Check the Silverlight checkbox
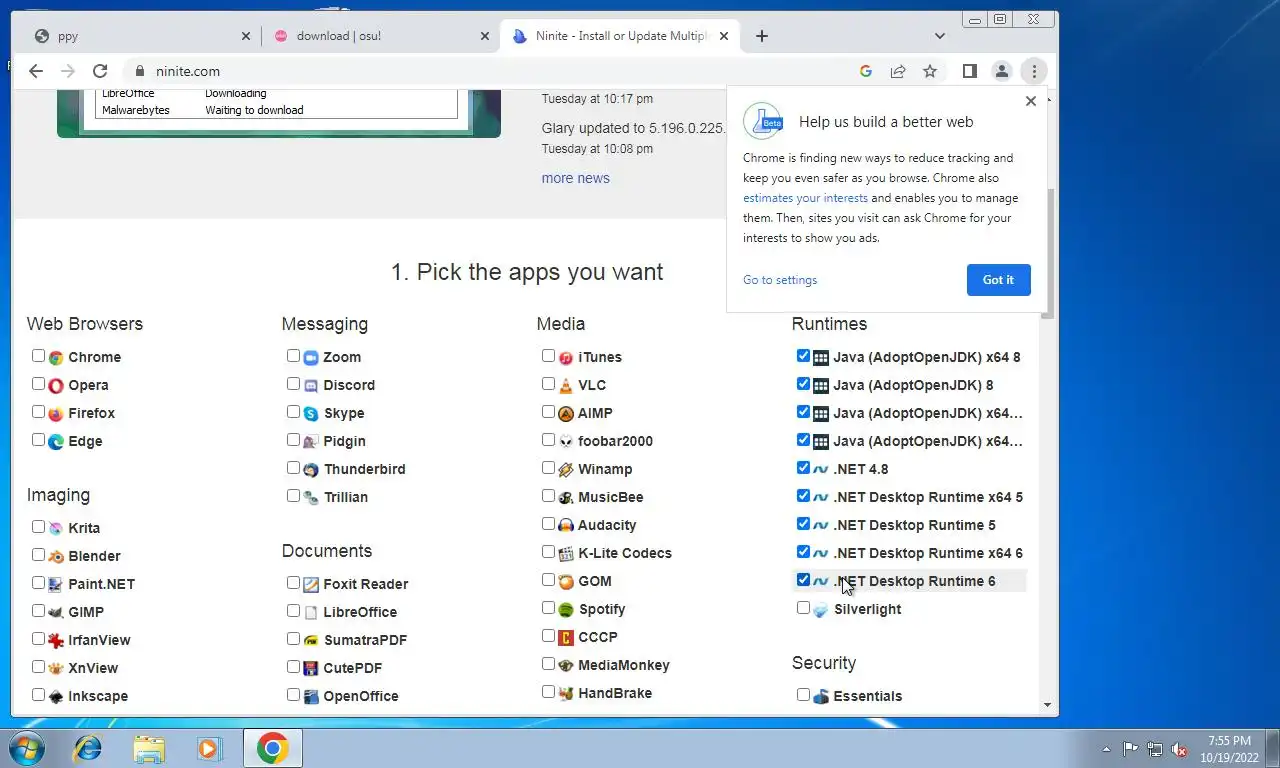Screen dimensions: 1280x768 (x=803, y=608)
